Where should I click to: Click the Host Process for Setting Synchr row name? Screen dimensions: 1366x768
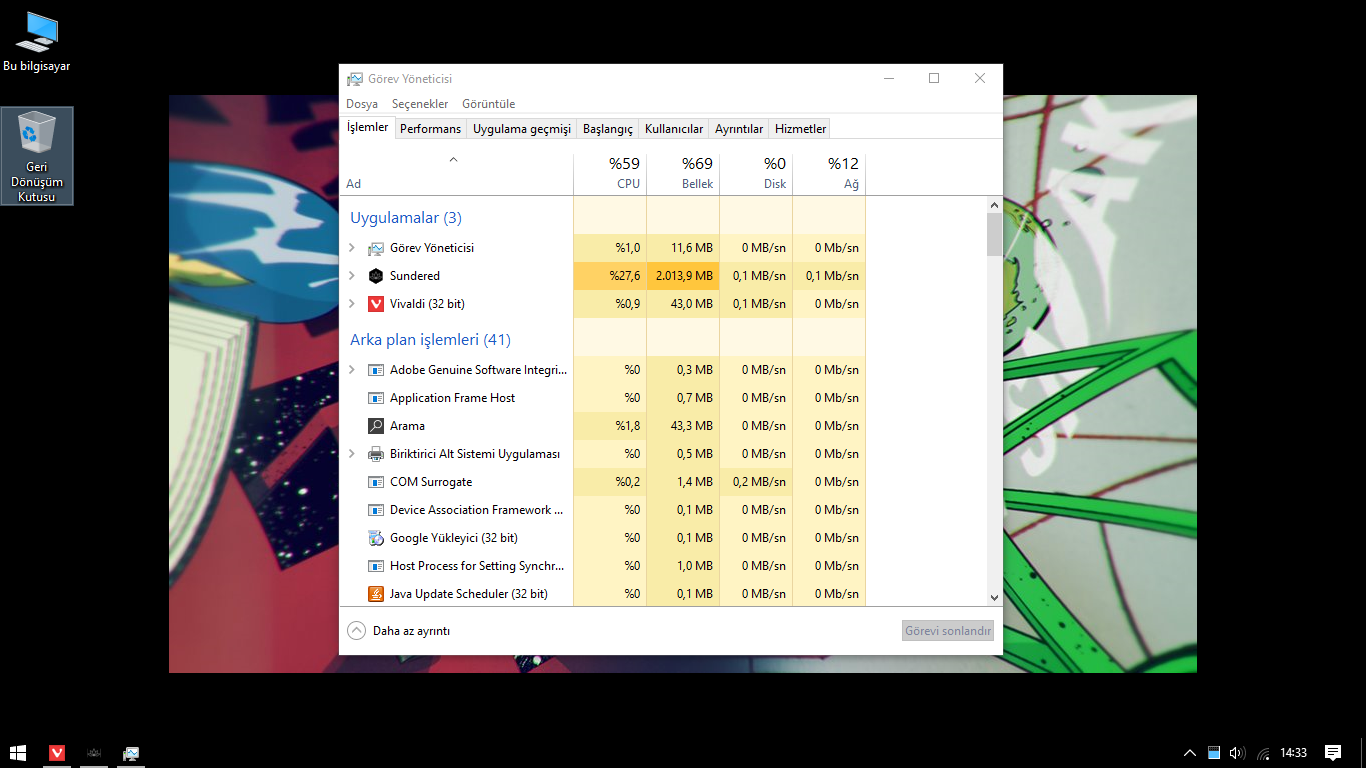pos(477,566)
